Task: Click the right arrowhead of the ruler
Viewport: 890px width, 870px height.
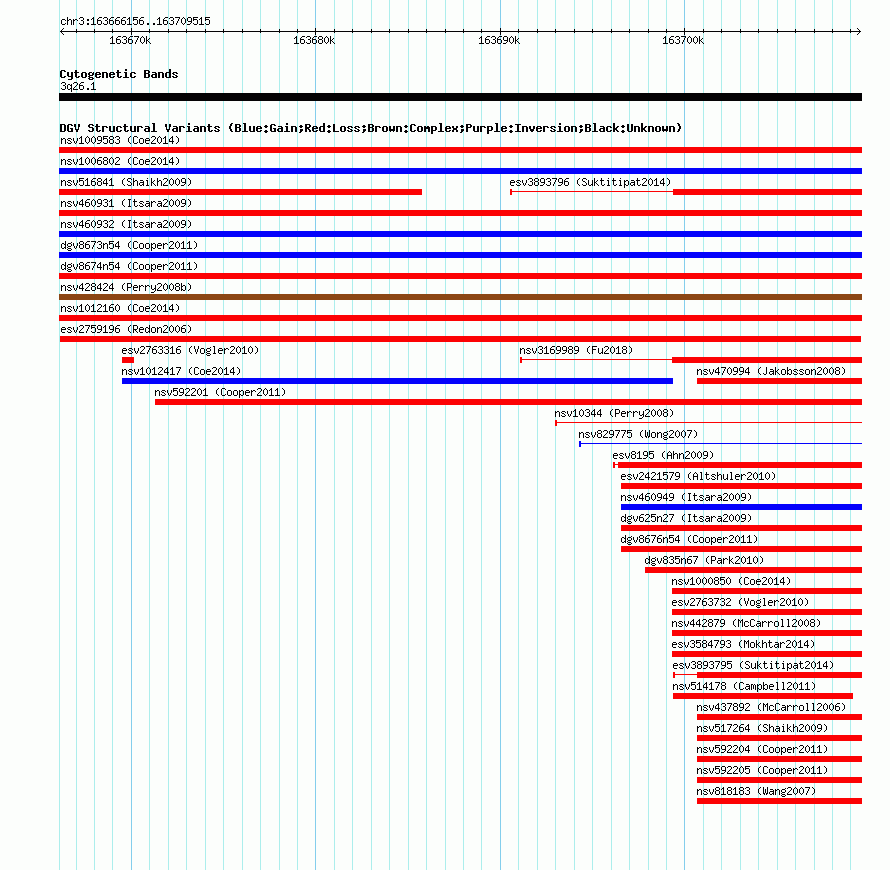Action: (858, 31)
